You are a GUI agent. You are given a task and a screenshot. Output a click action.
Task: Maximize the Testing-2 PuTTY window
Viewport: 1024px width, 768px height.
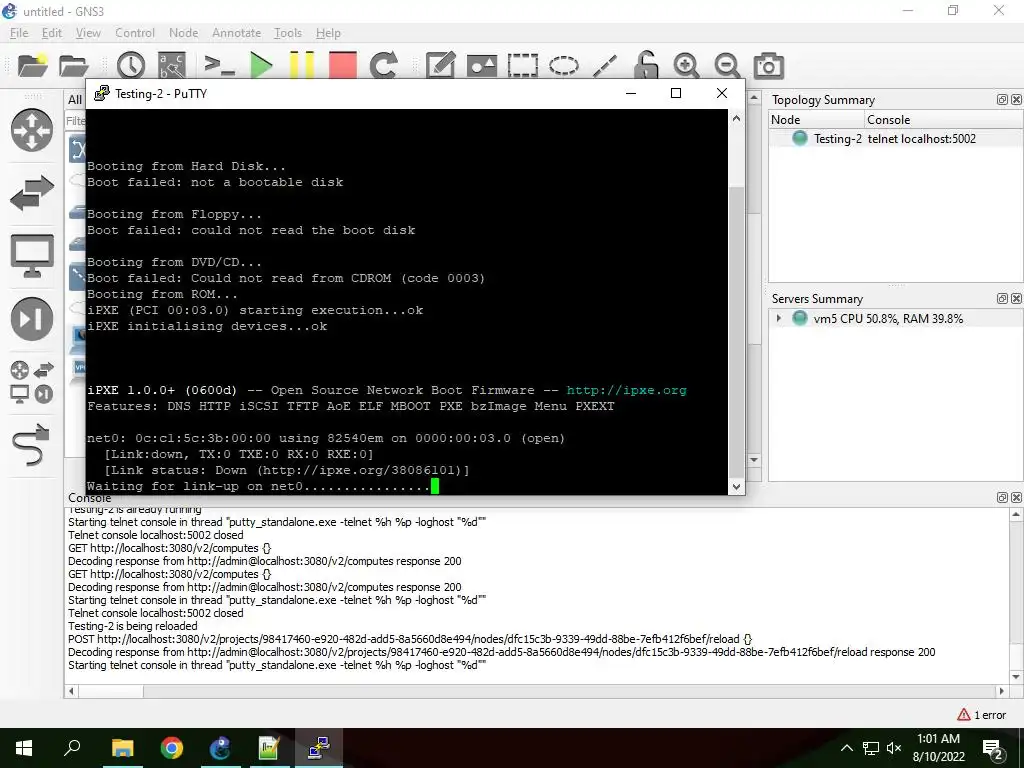(676, 93)
